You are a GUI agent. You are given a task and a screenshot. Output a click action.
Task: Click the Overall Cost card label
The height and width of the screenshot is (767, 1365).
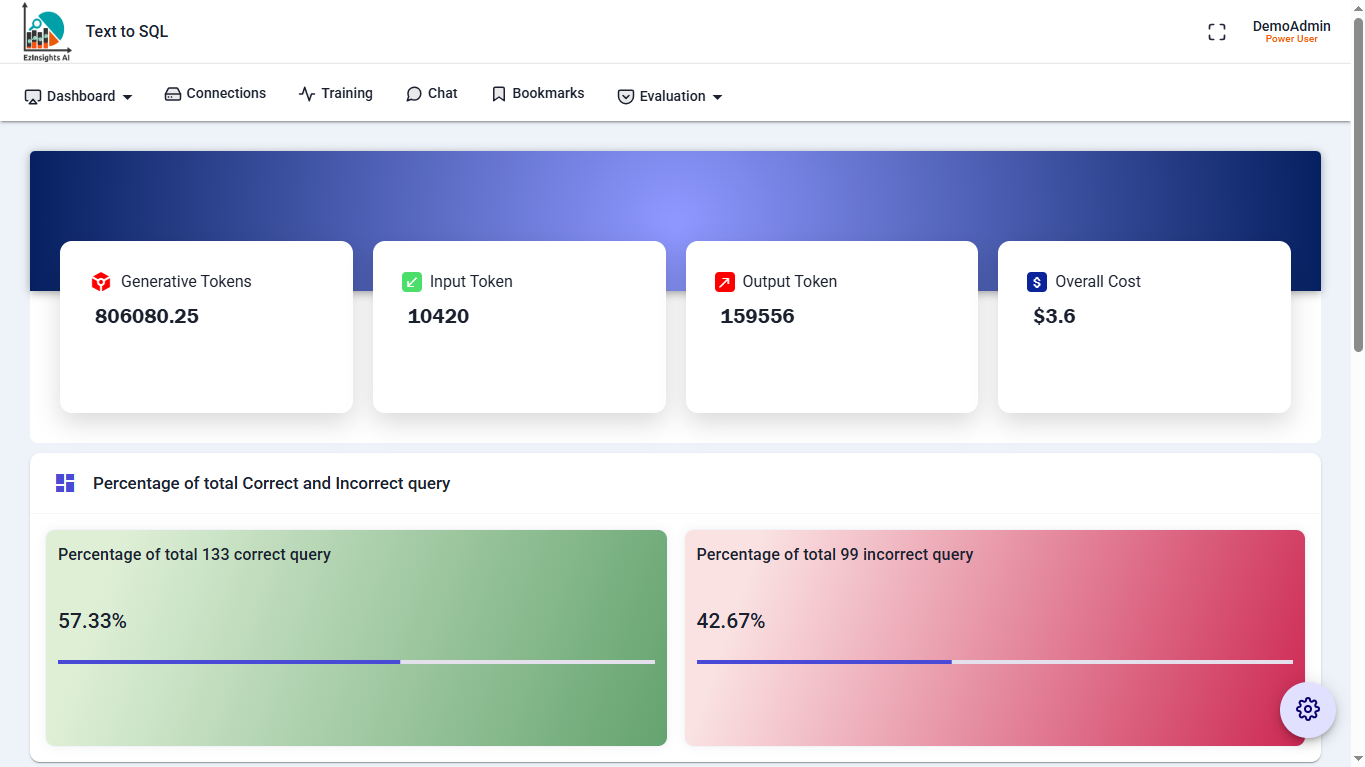coord(1098,282)
